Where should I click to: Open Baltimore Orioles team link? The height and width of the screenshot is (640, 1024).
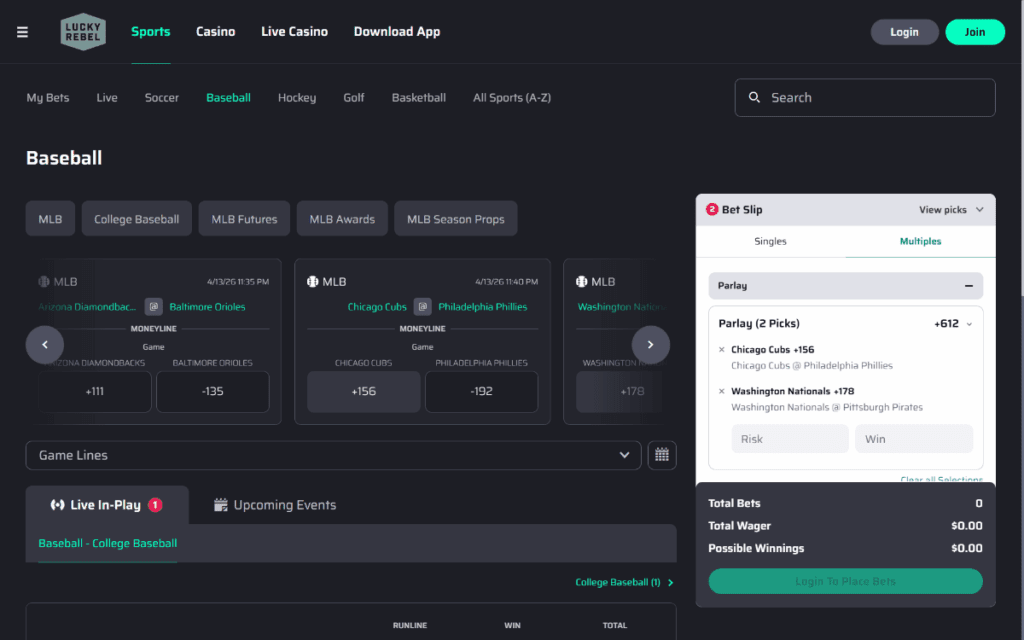coord(207,307)
